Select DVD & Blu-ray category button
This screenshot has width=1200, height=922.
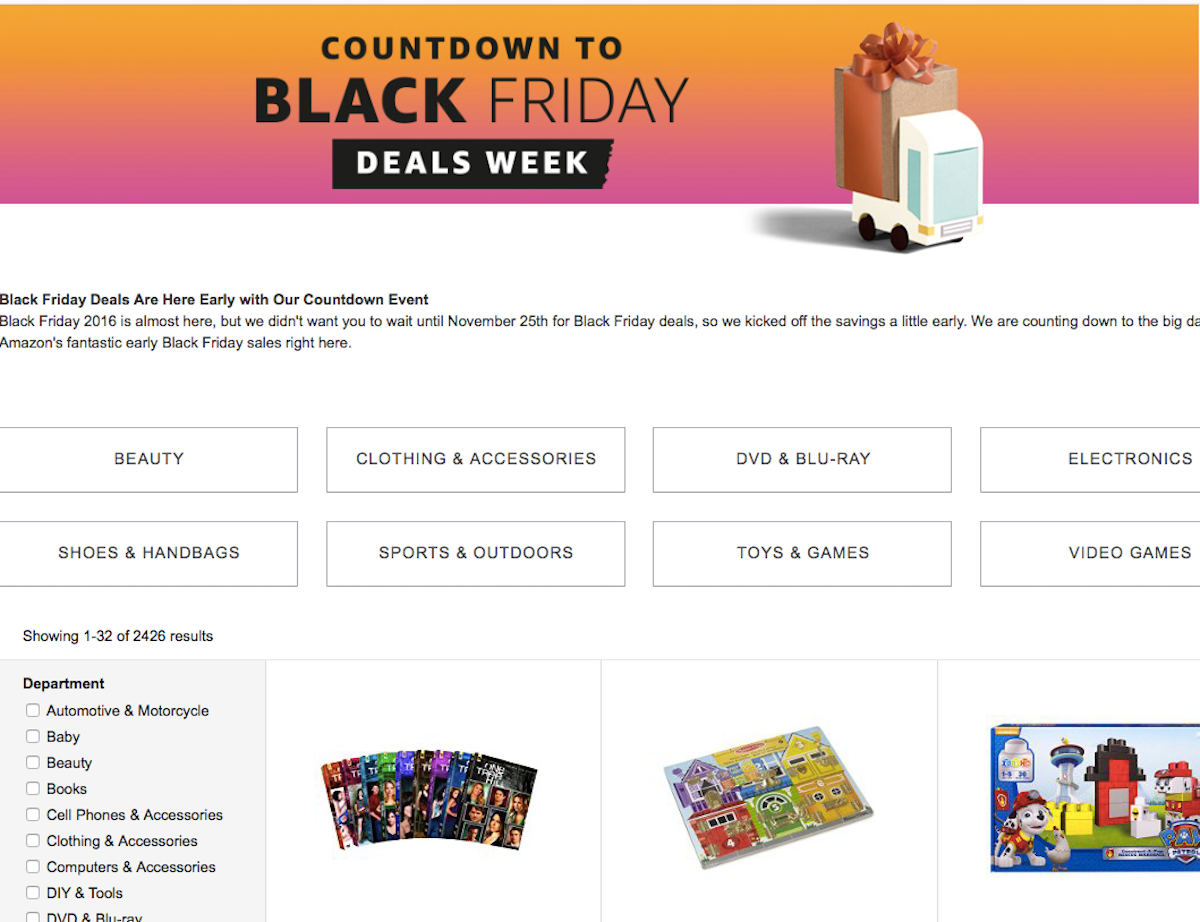pyautogui.click(x=802, y=459)
